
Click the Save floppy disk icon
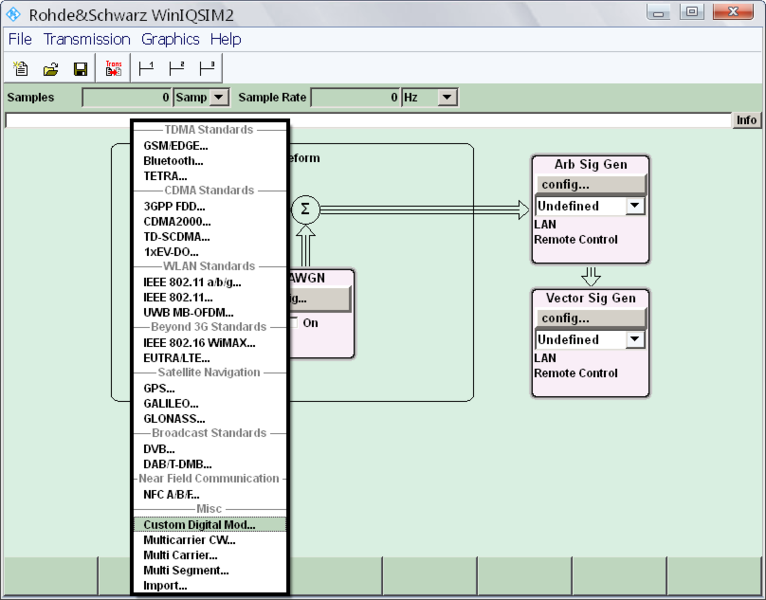(x=80, y=69)
